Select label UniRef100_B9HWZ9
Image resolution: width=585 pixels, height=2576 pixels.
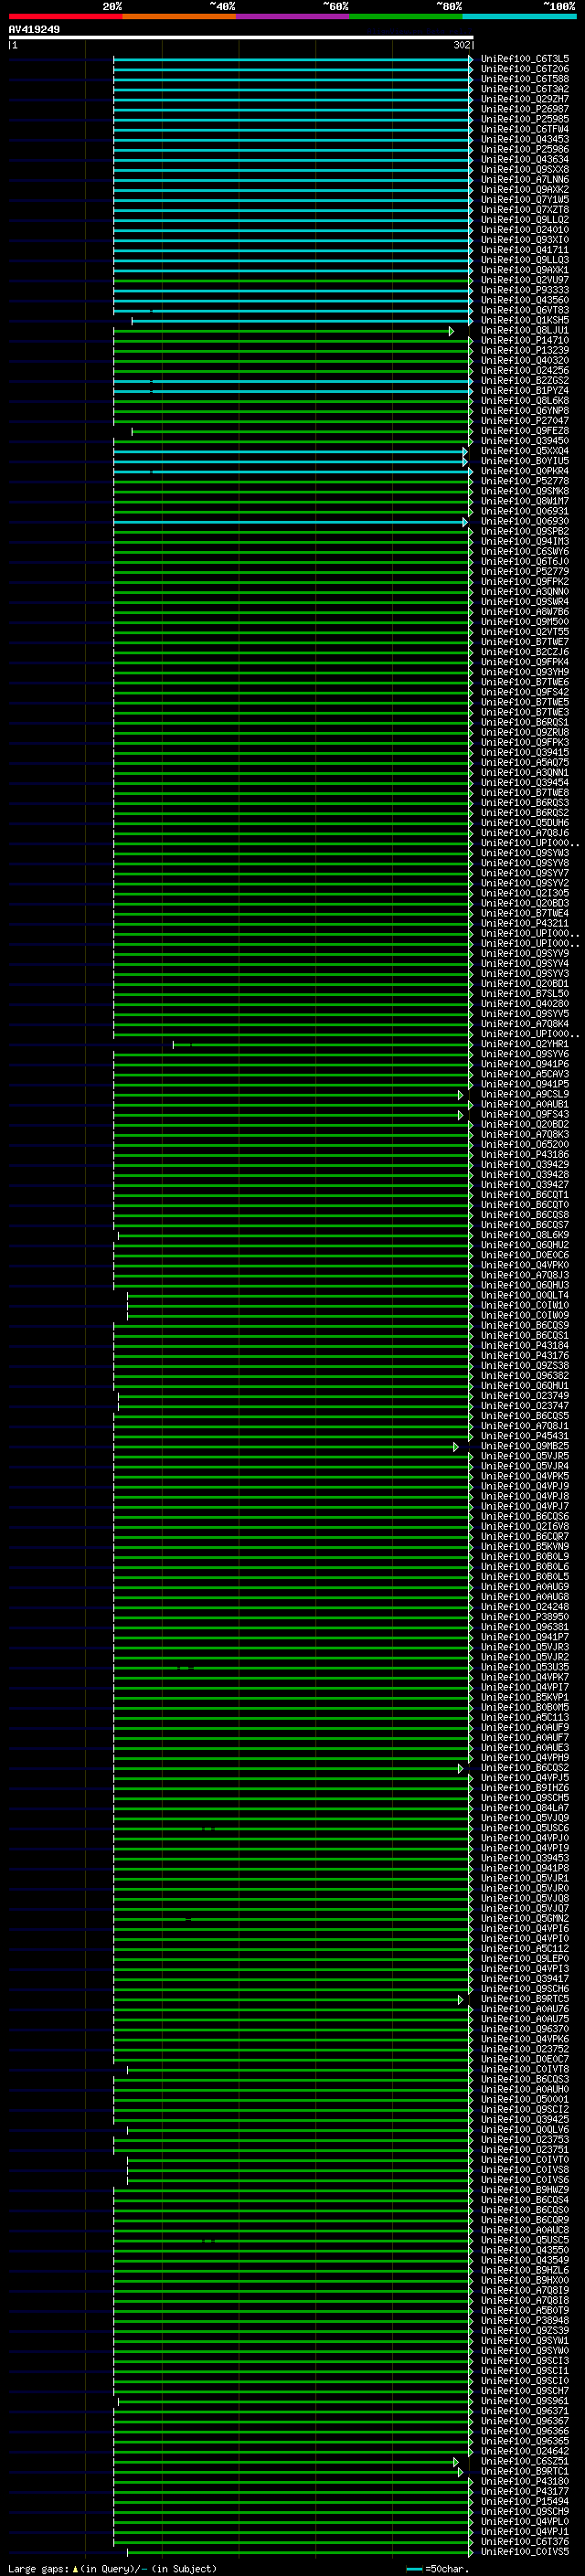[x=525, y=2190]
